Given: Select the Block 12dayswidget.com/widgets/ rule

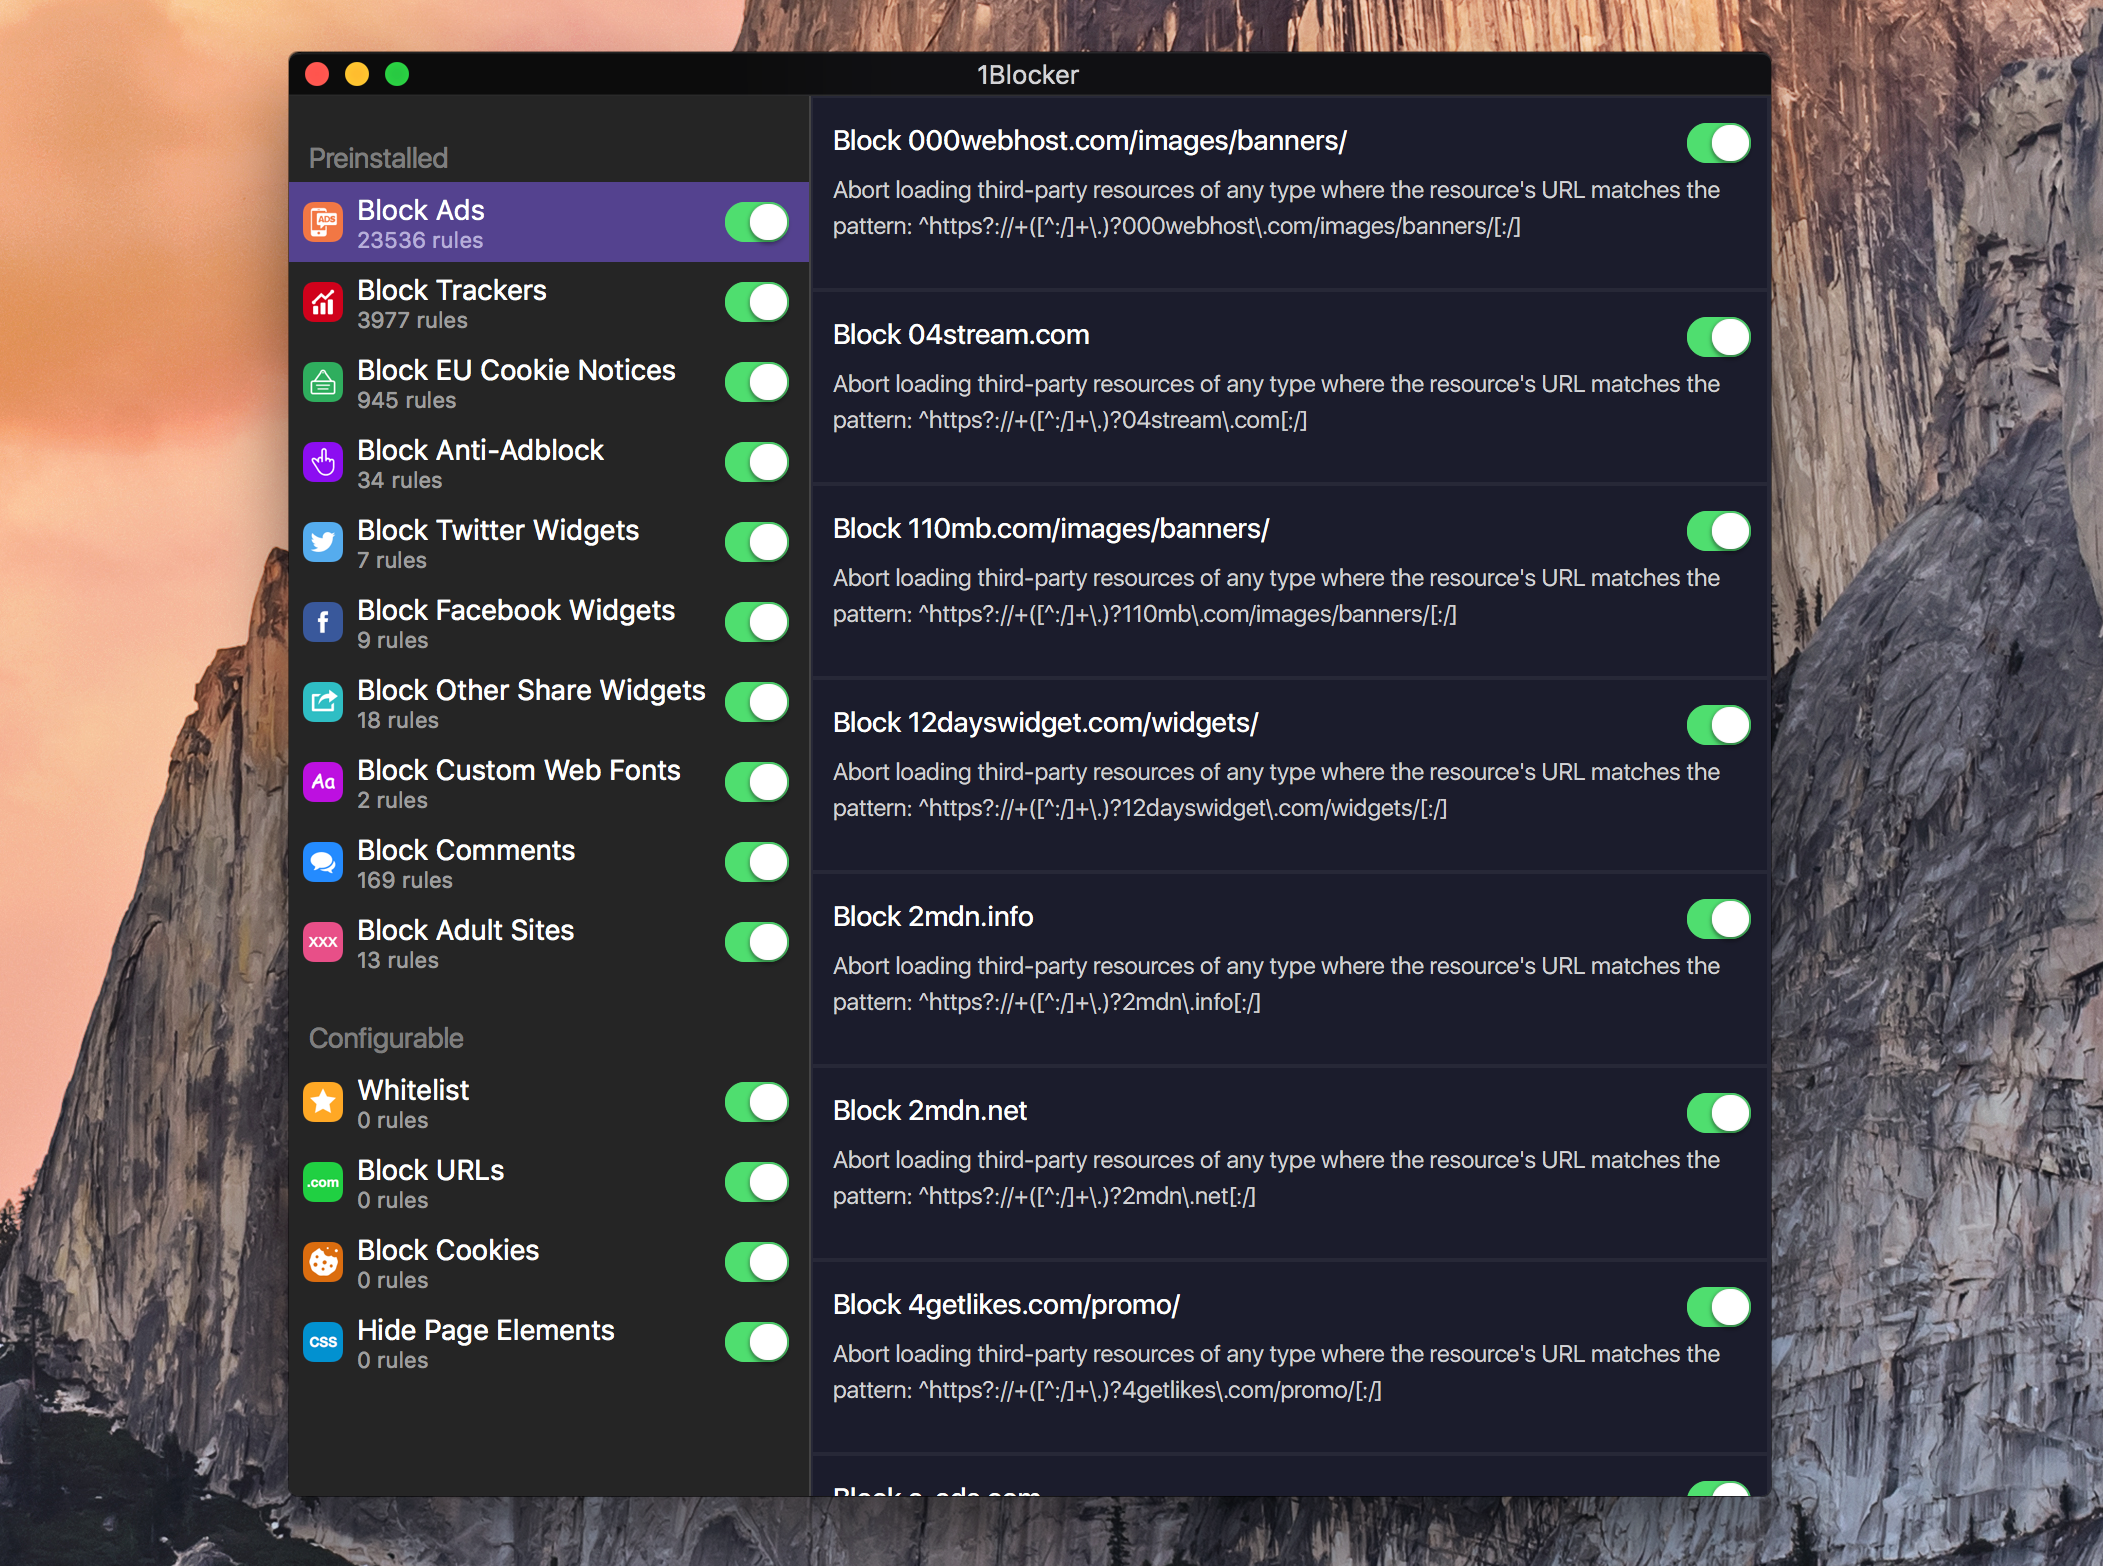Looking at the screenshot, I should tap(1045, 723).
